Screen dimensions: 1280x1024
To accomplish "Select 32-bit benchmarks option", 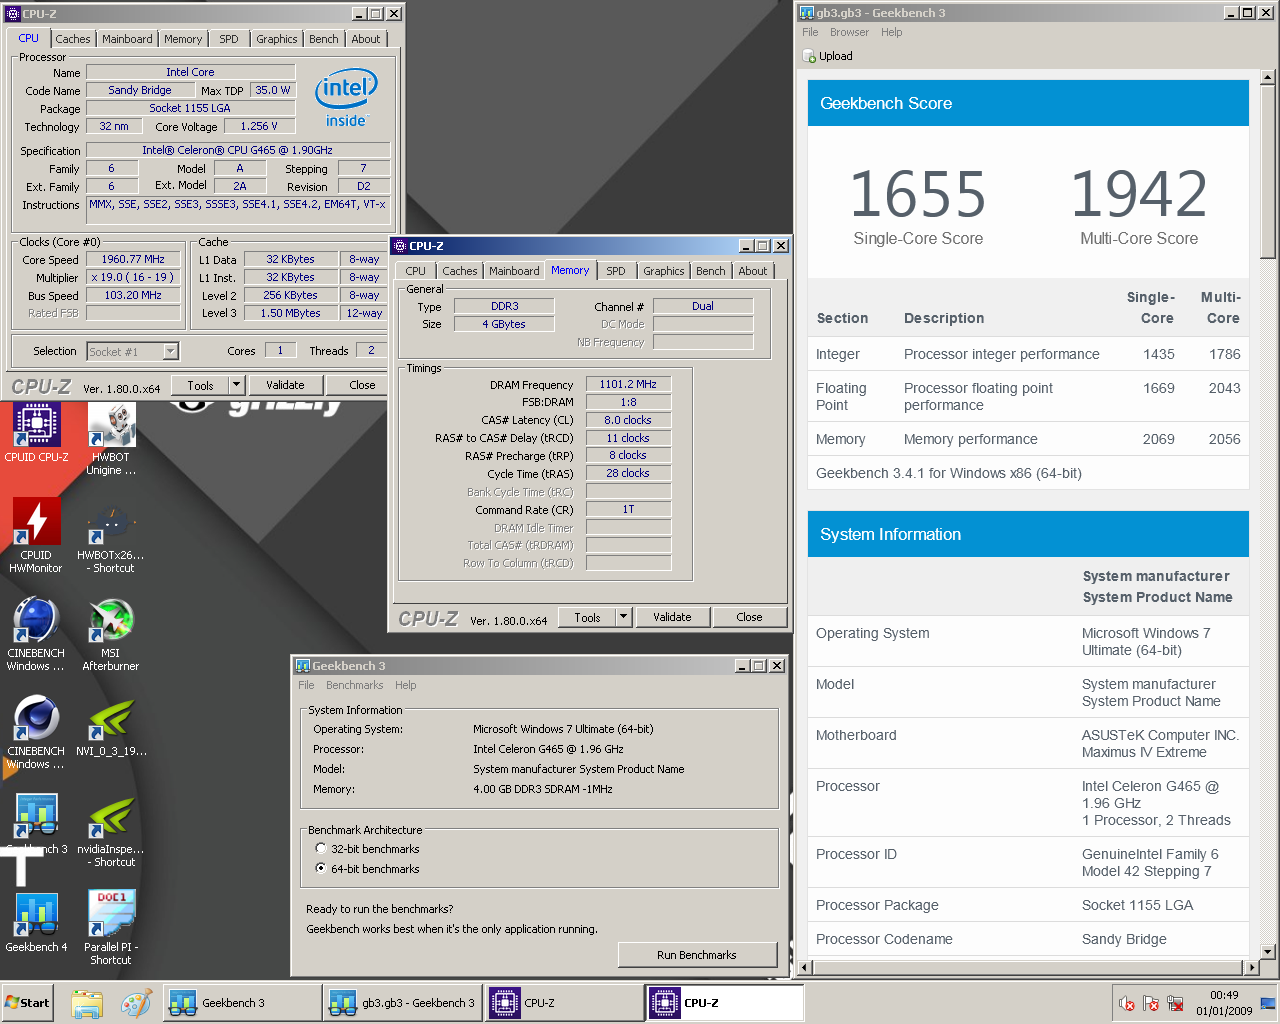I will click(x=321, y=848).
